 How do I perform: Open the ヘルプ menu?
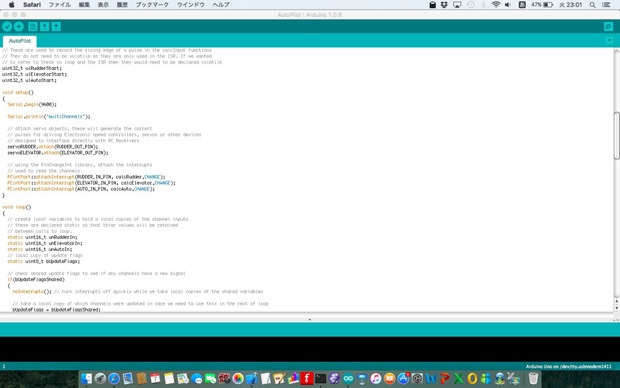point(221,5)
